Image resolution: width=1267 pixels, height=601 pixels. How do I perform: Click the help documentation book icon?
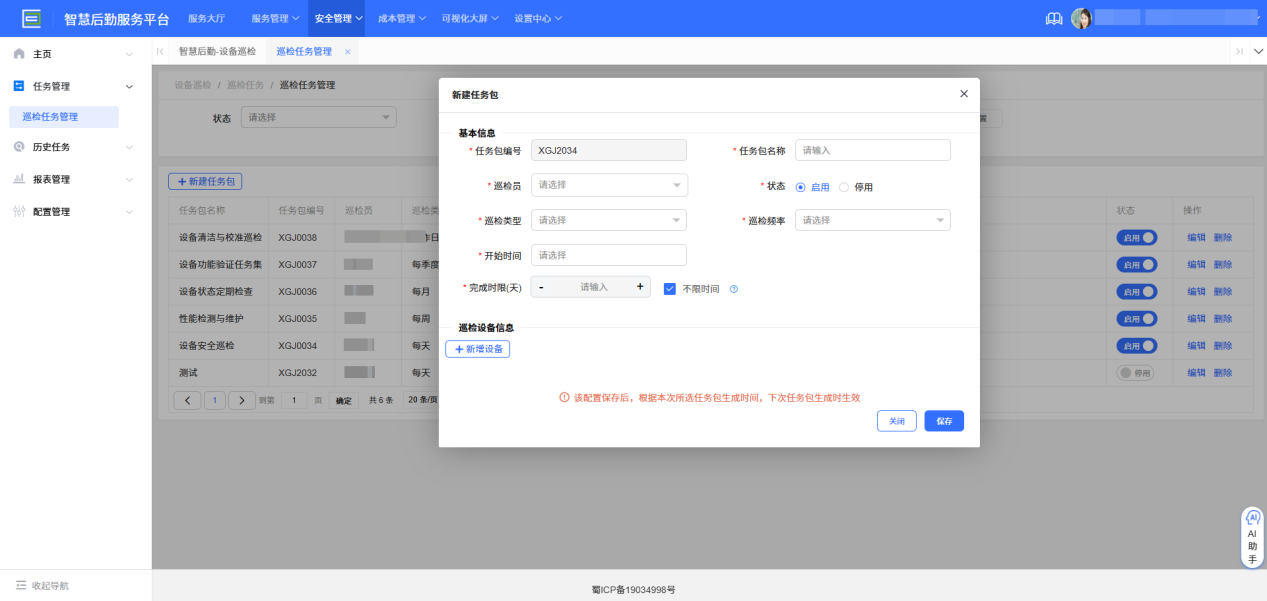tap(1053, 17)
